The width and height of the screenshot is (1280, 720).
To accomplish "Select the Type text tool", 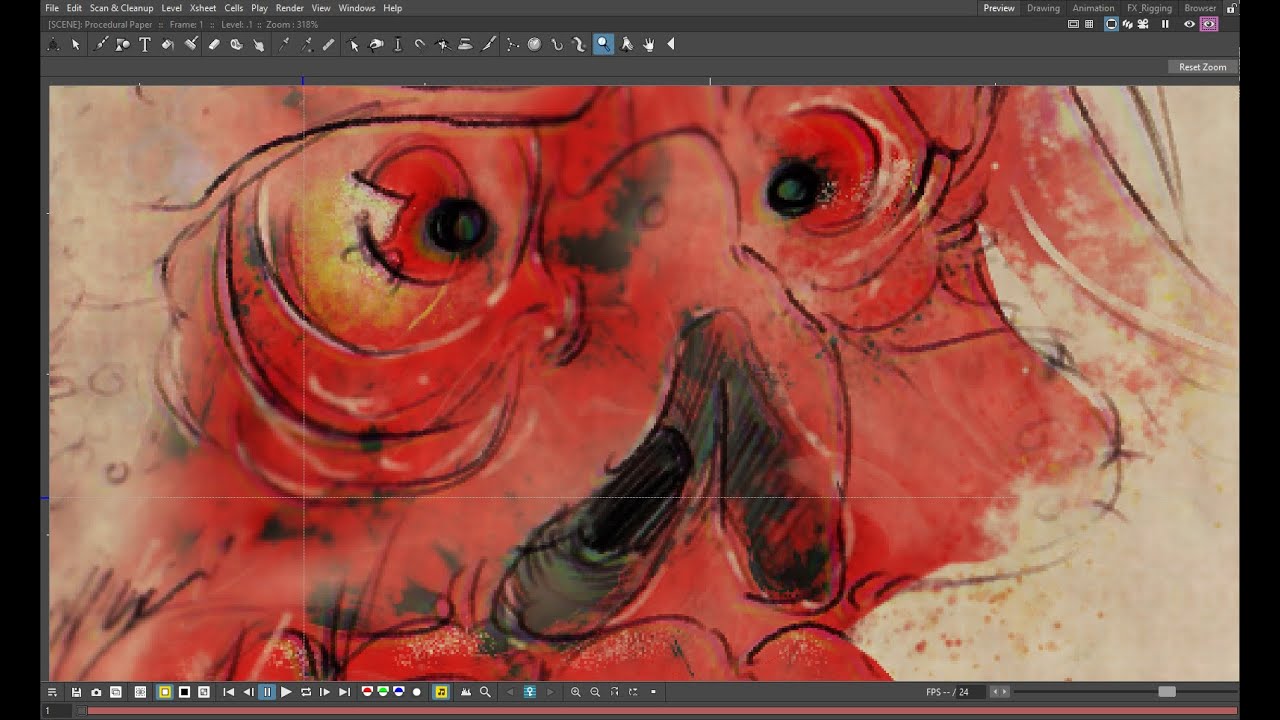I will click(x=145, y=44).
